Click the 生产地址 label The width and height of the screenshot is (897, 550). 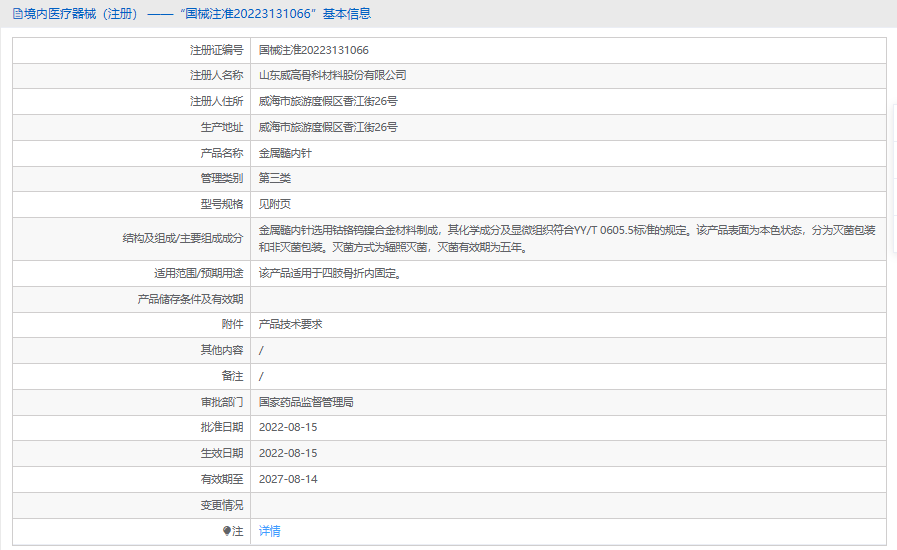point(222,127)
